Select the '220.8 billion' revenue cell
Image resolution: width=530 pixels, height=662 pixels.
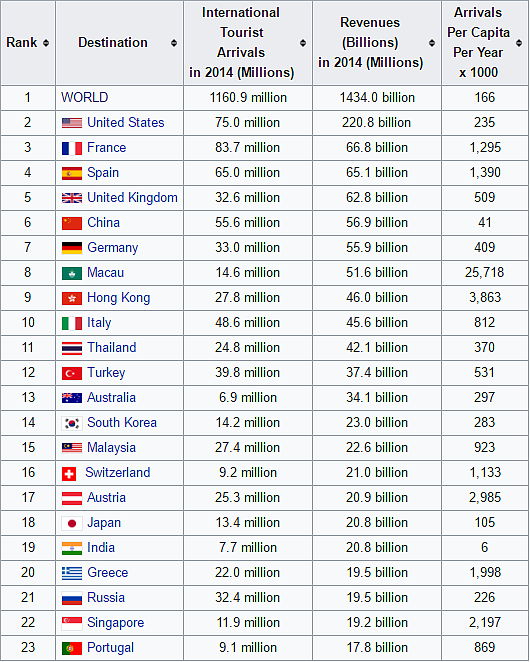[376, 122]
